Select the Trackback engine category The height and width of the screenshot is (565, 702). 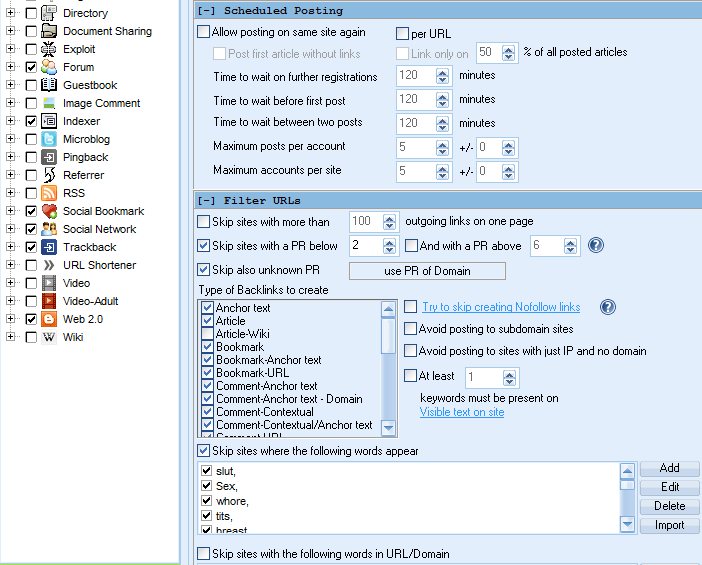point(89,247)
